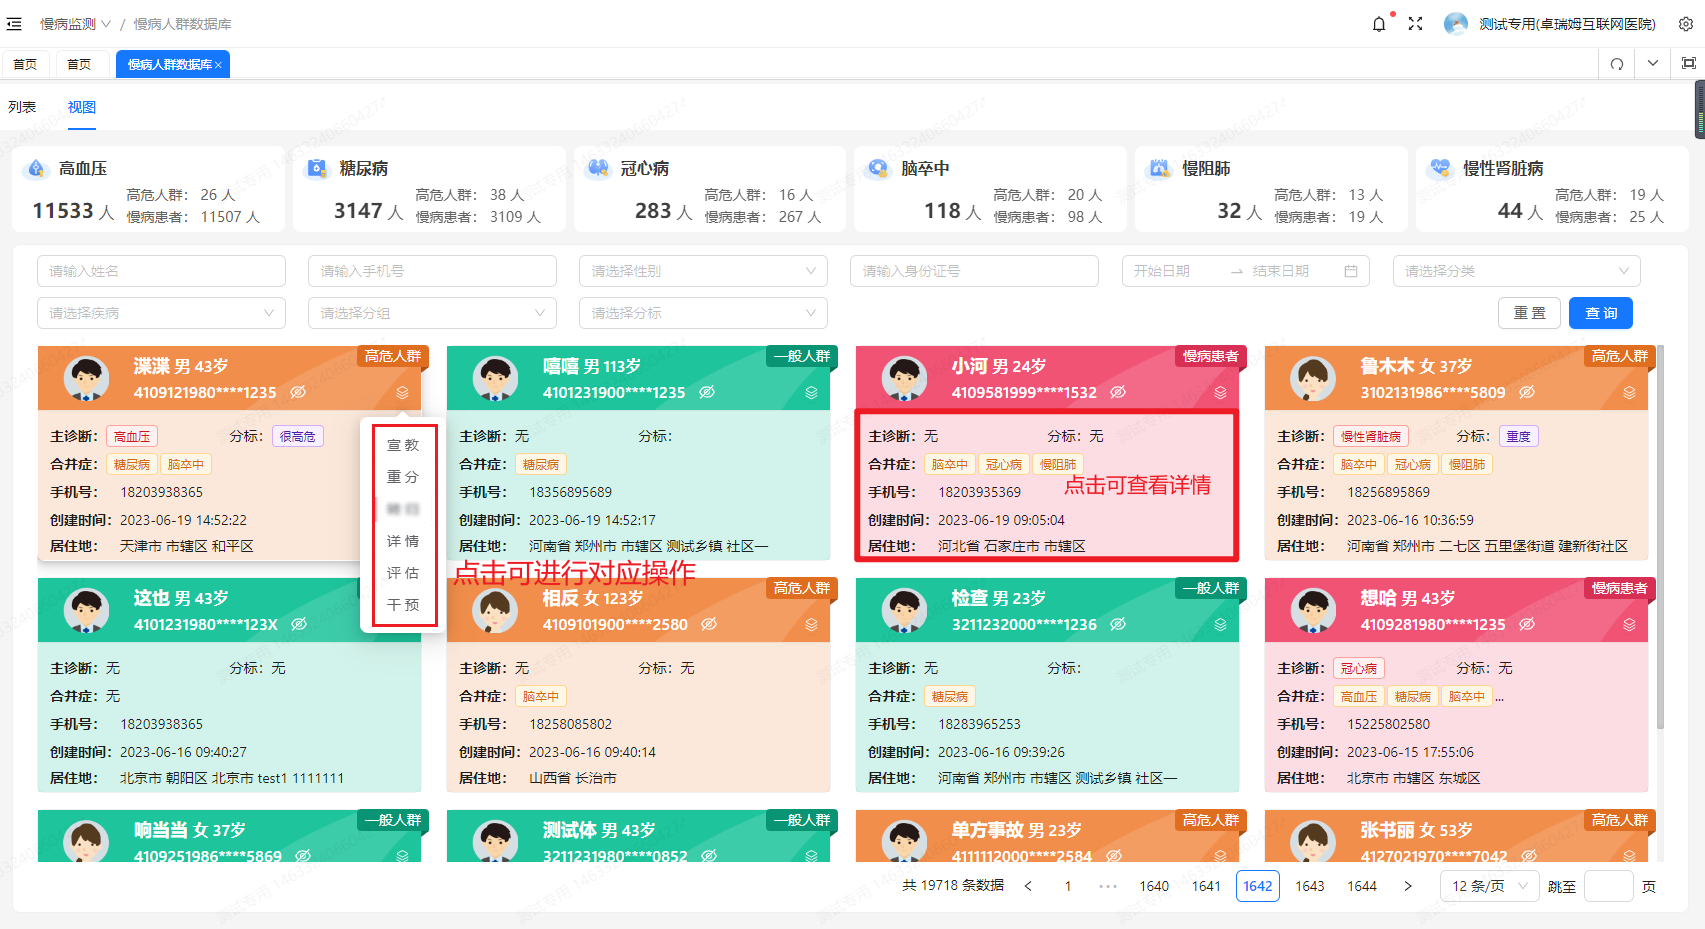1705x929 pixels.
Task: Click the 跳至 page number box
Action: [1609, 886]
